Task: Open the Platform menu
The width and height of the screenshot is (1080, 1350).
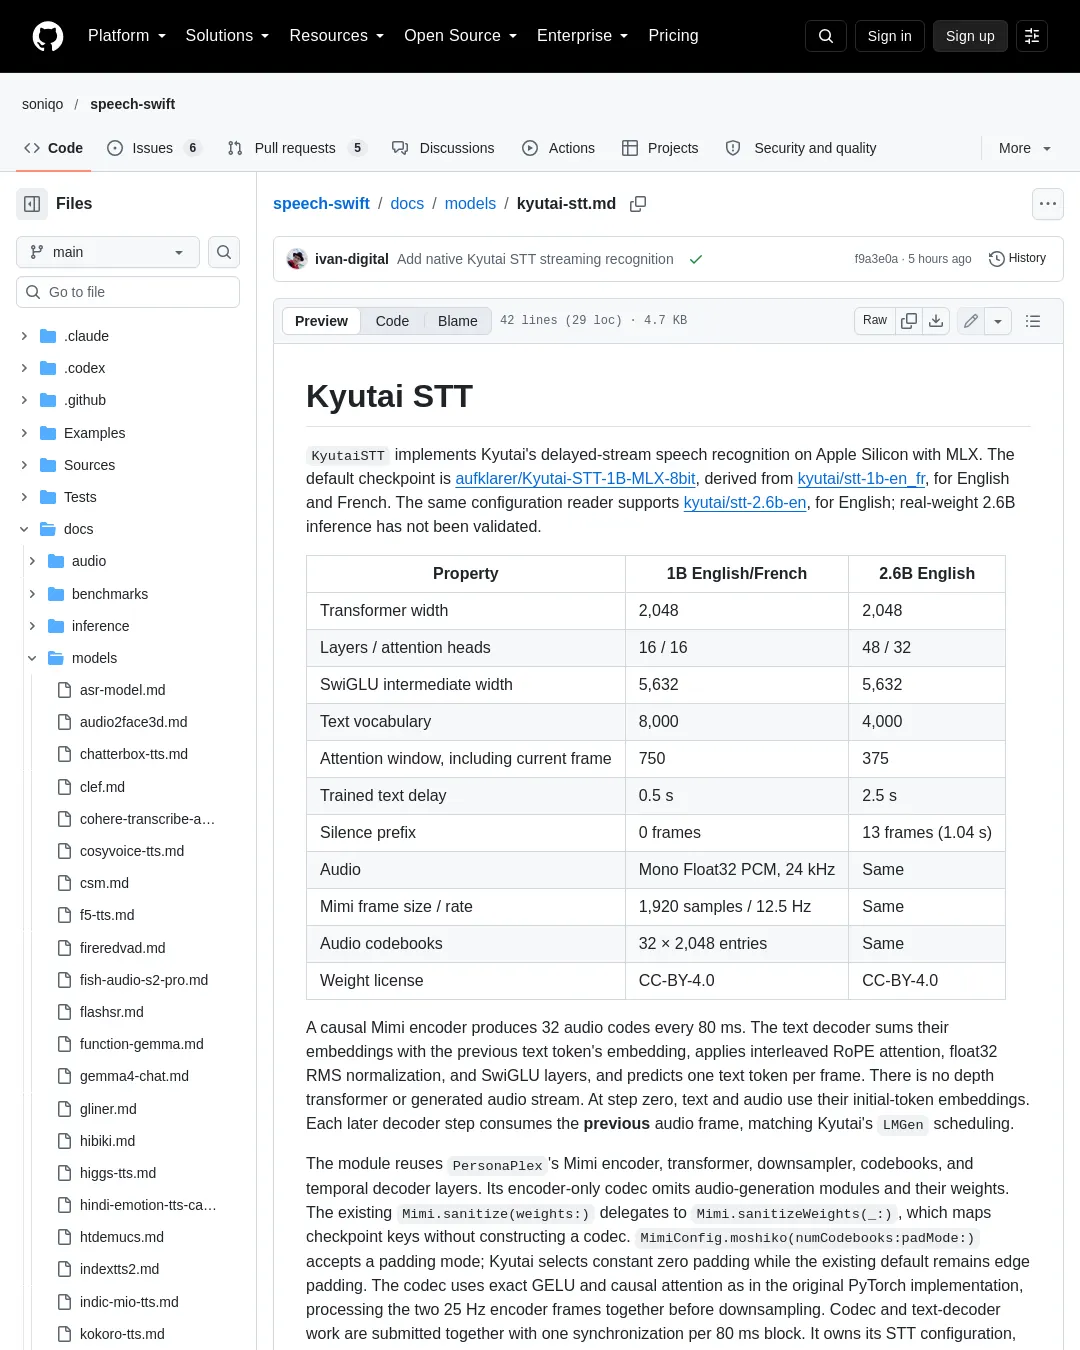Action: pos(127,36)
